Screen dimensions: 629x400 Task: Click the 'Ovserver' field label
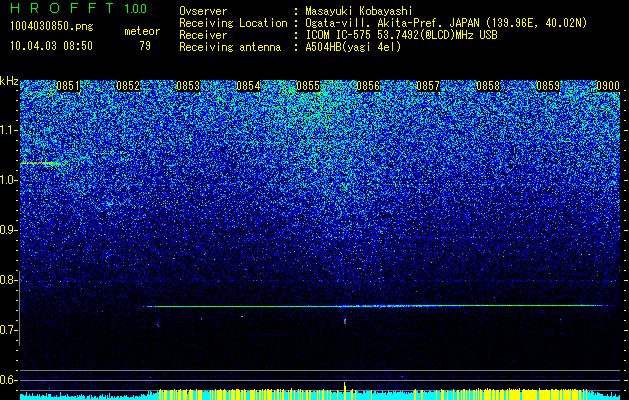click(203, 11)
